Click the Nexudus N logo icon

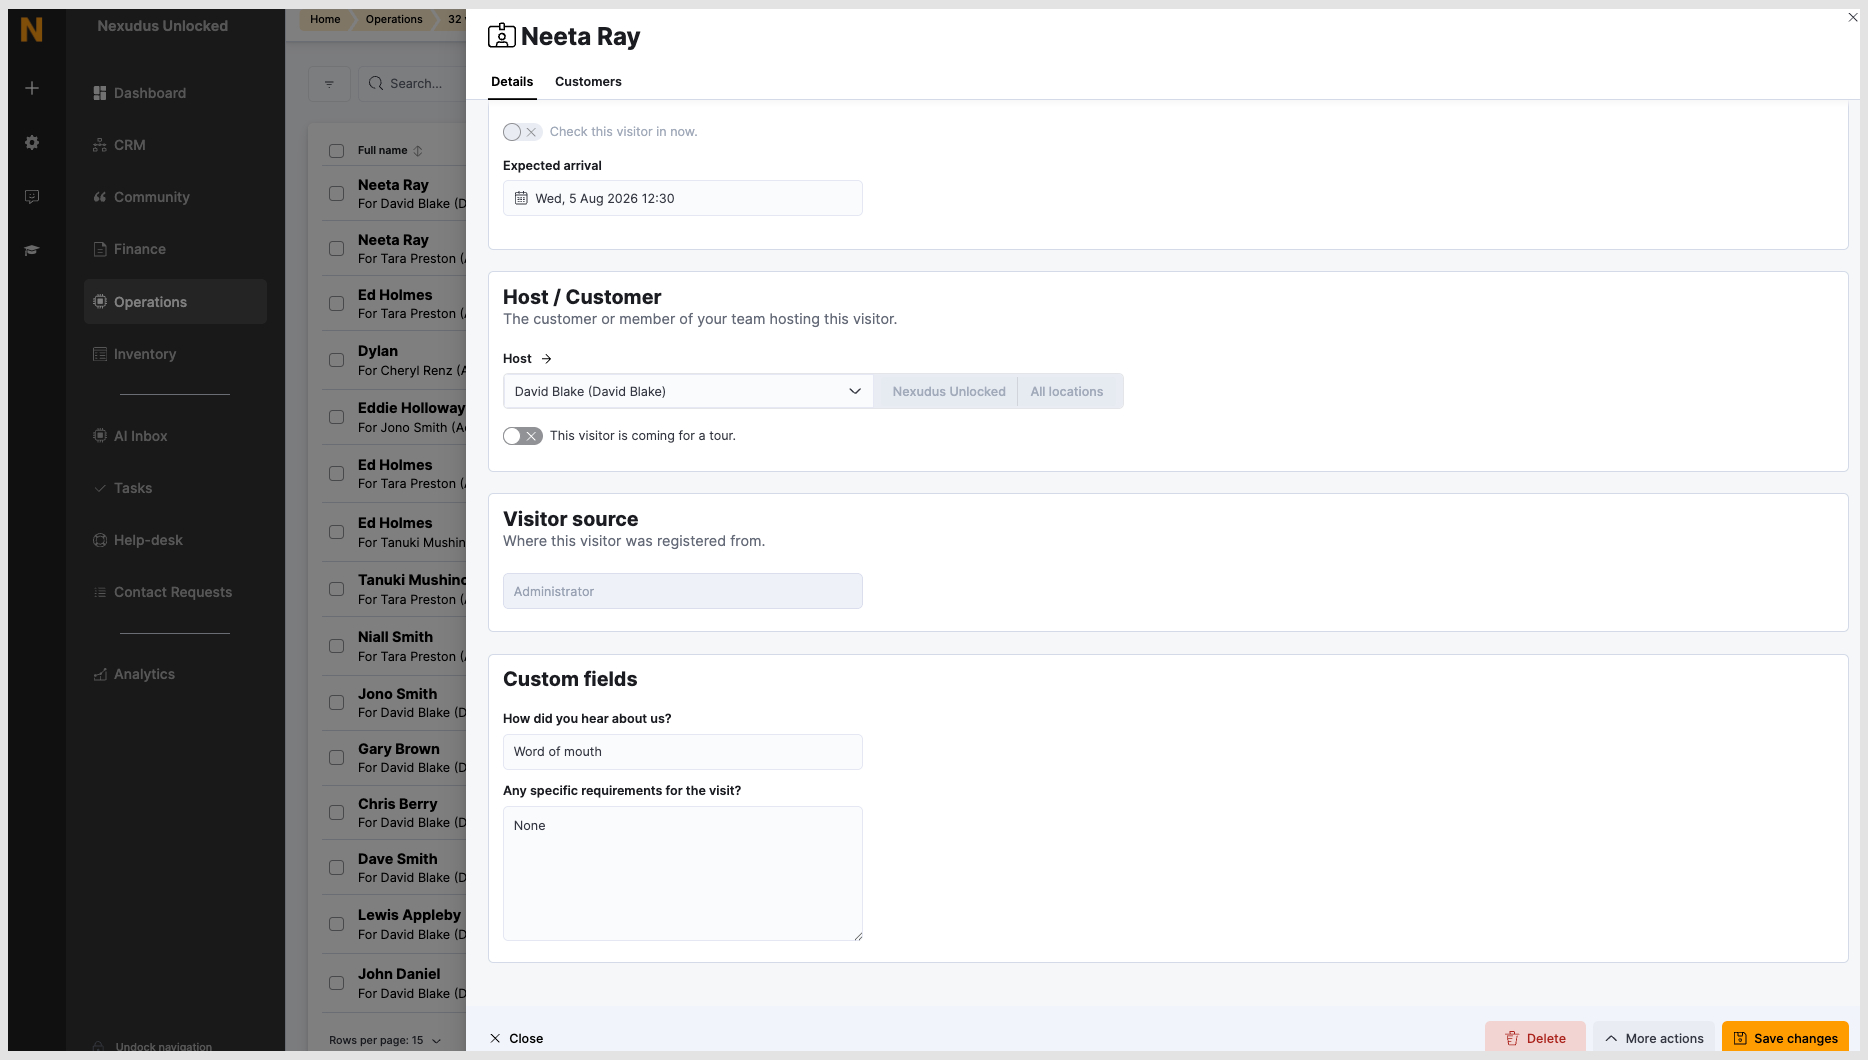(32, 29)
